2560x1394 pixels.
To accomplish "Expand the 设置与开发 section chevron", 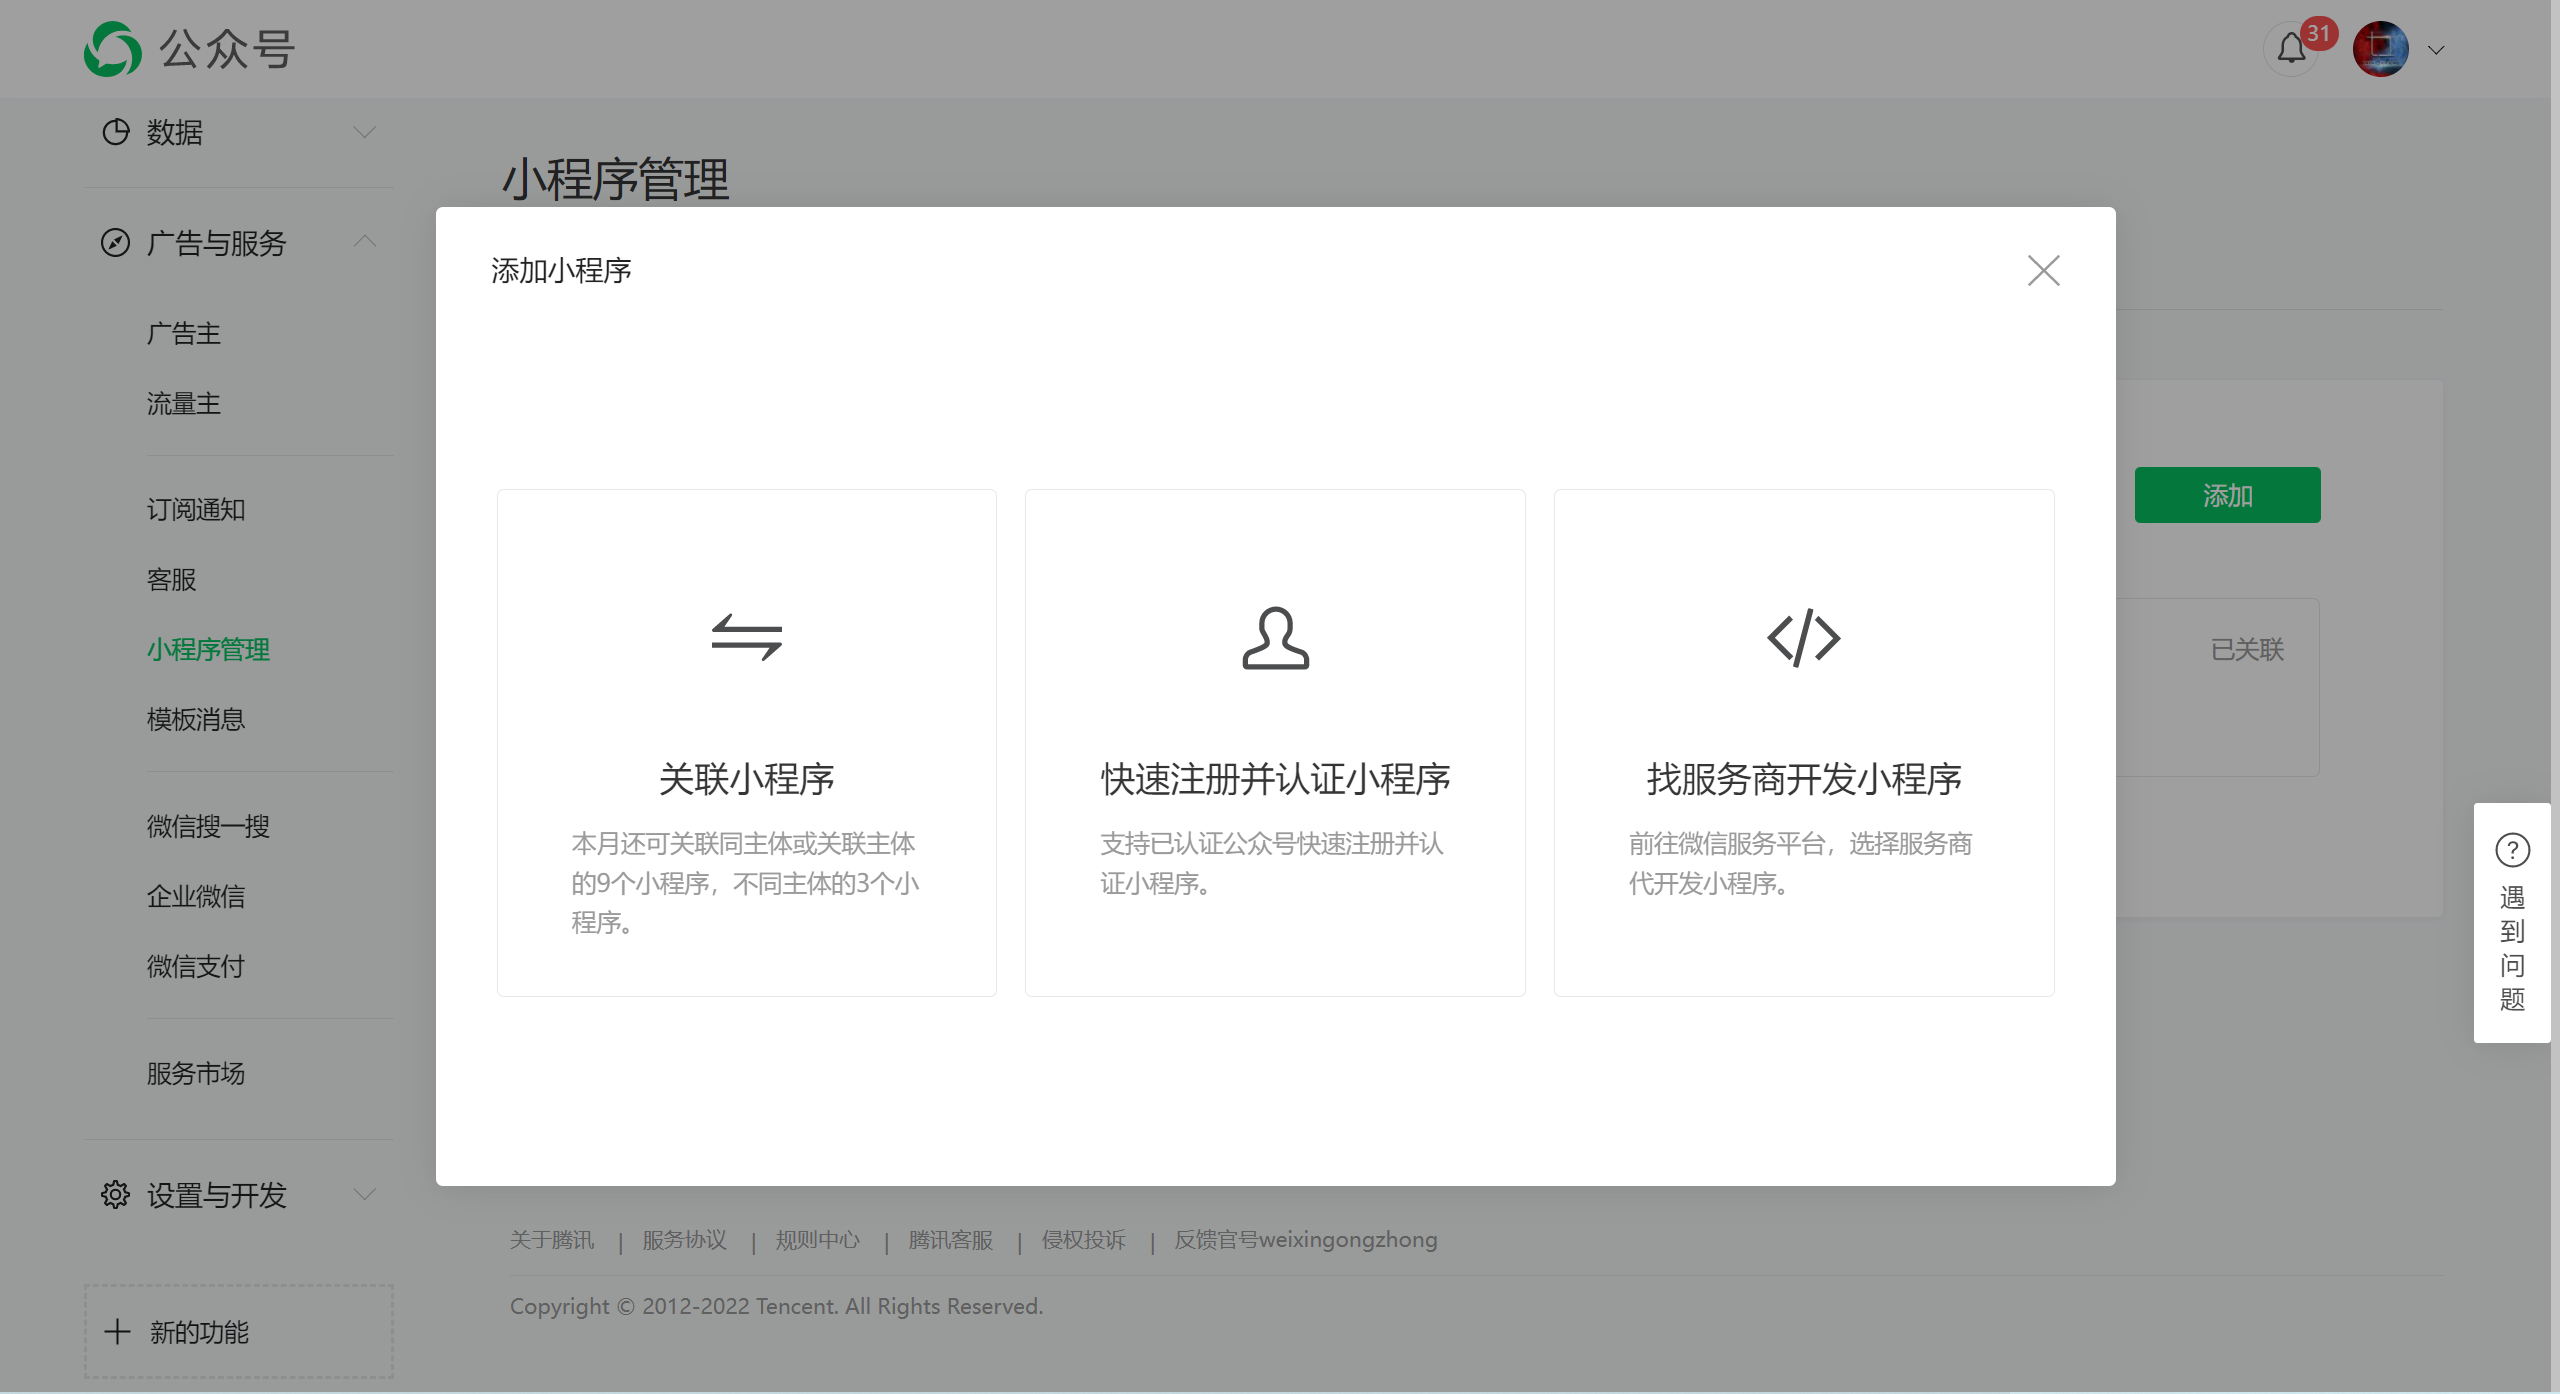I will click(x=364, y=1194).
